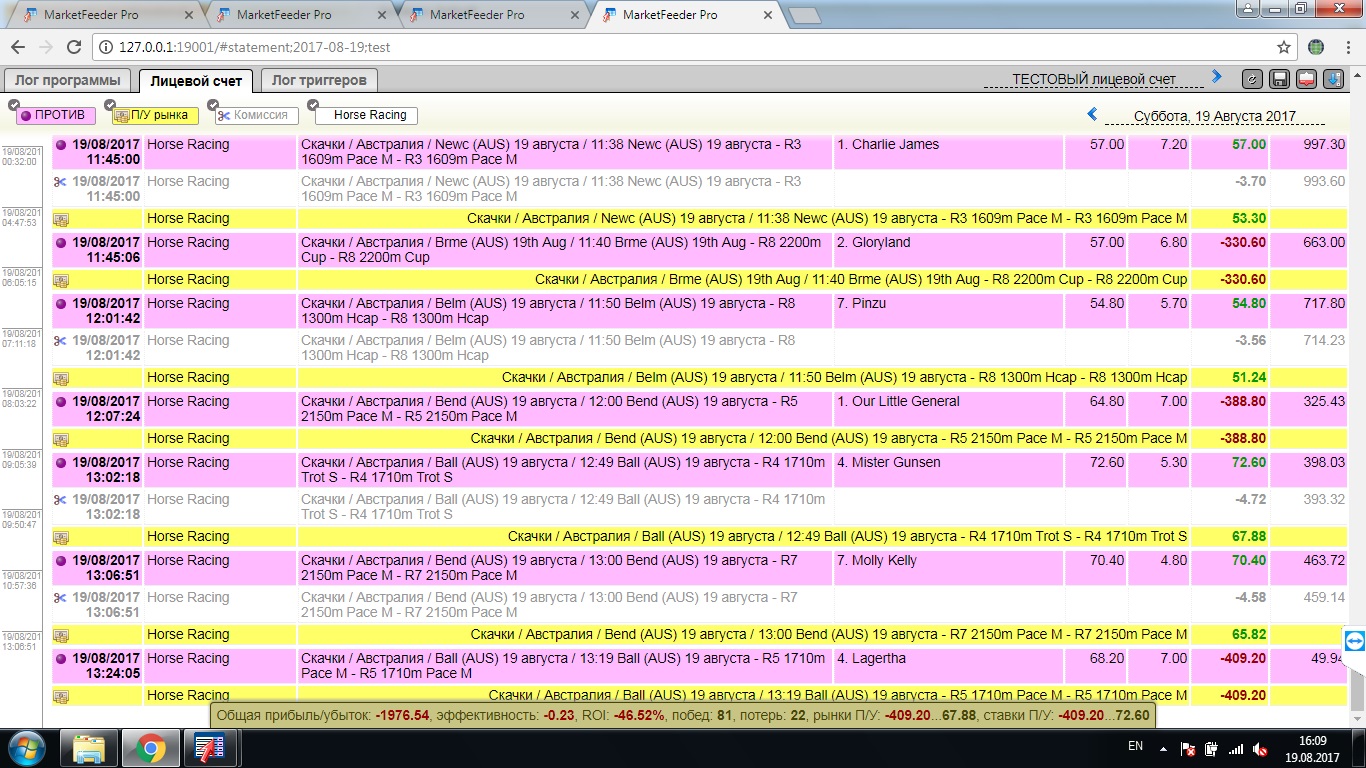Image resolution: width=1366 pixels, height=768 pixels.
Task: Open the Лог триггеров tab
Action: tap(319, 80)
